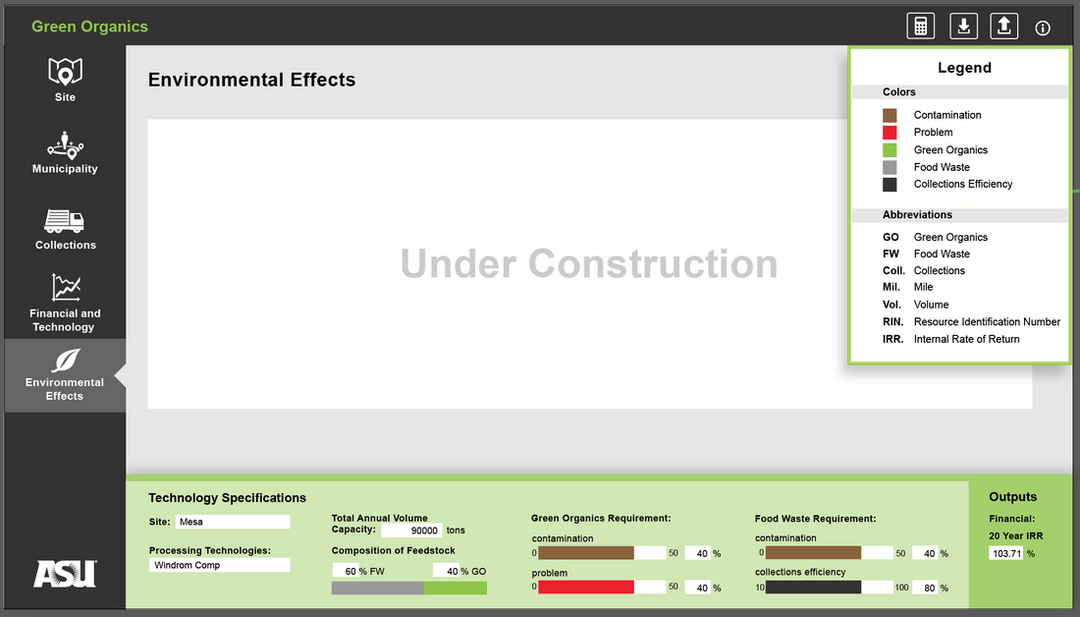Open the Collections truck icon
The image size is (1080, 617).
(x=65, y=221)
